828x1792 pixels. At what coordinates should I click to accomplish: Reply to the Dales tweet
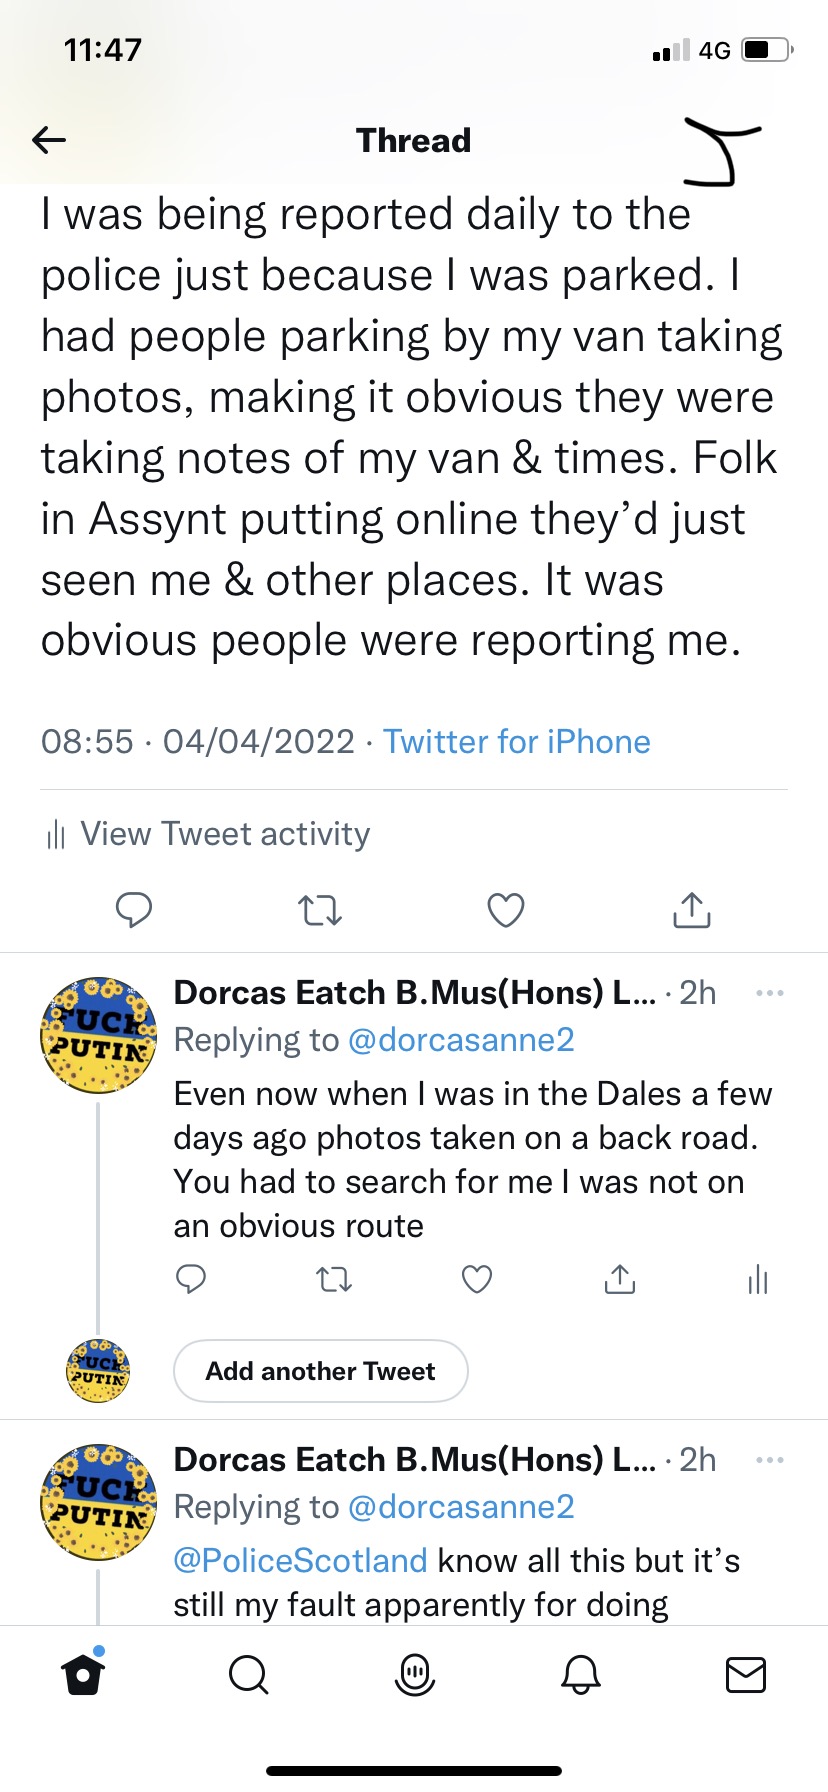191,1279
